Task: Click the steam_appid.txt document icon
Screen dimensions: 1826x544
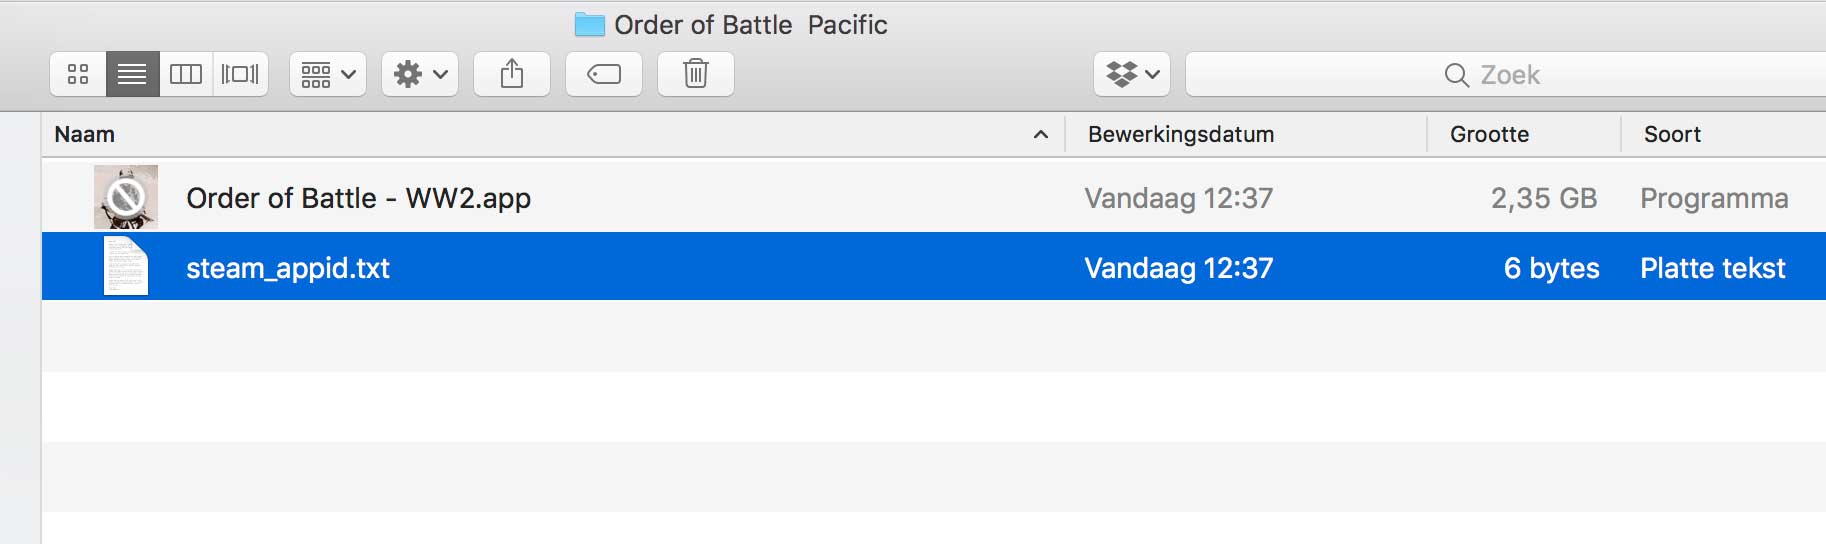Action: (126, 266)
